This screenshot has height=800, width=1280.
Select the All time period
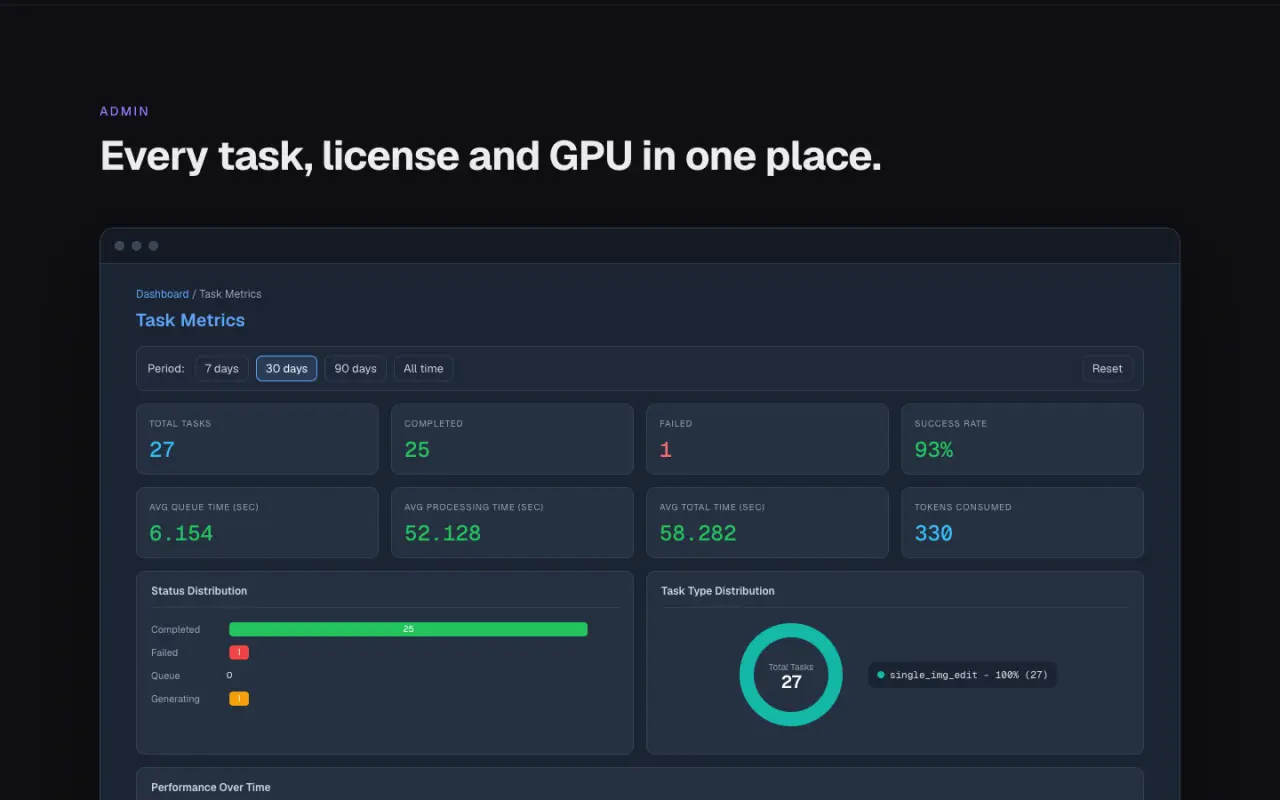[423, 369]
